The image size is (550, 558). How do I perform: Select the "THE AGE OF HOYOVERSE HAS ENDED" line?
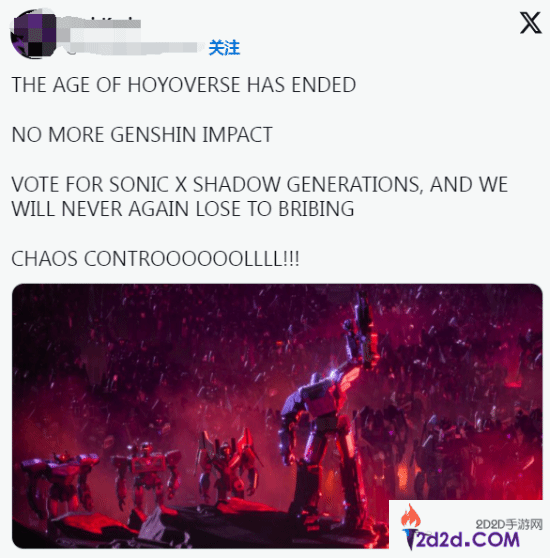184,85
